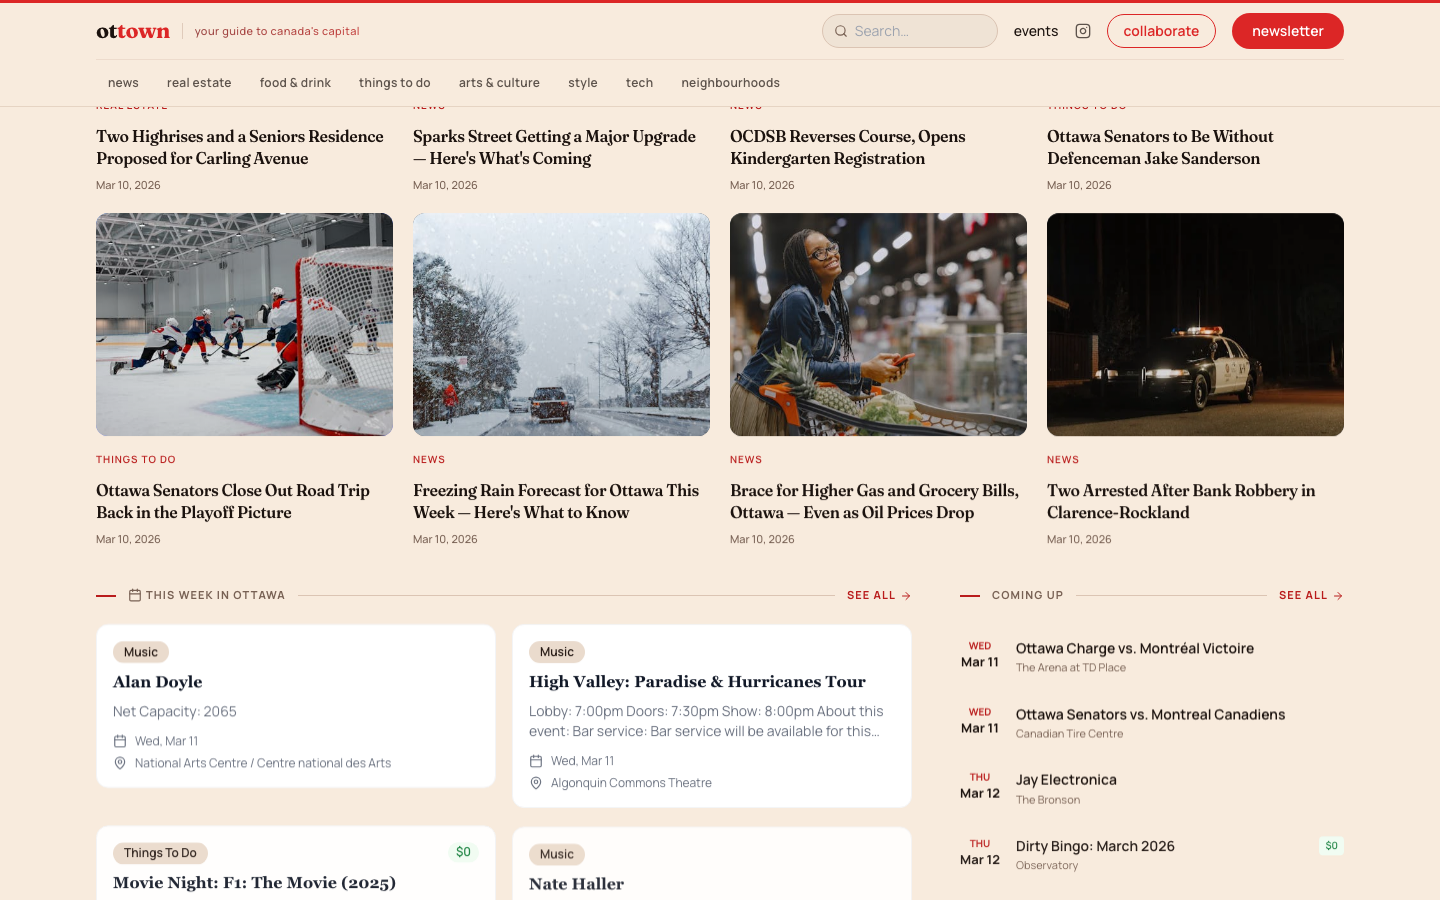The height and width of the screenshot is (900, 1440).
Task: Open Dirty Bingo: March 2026 event
Action: [x=1095, y=846]
